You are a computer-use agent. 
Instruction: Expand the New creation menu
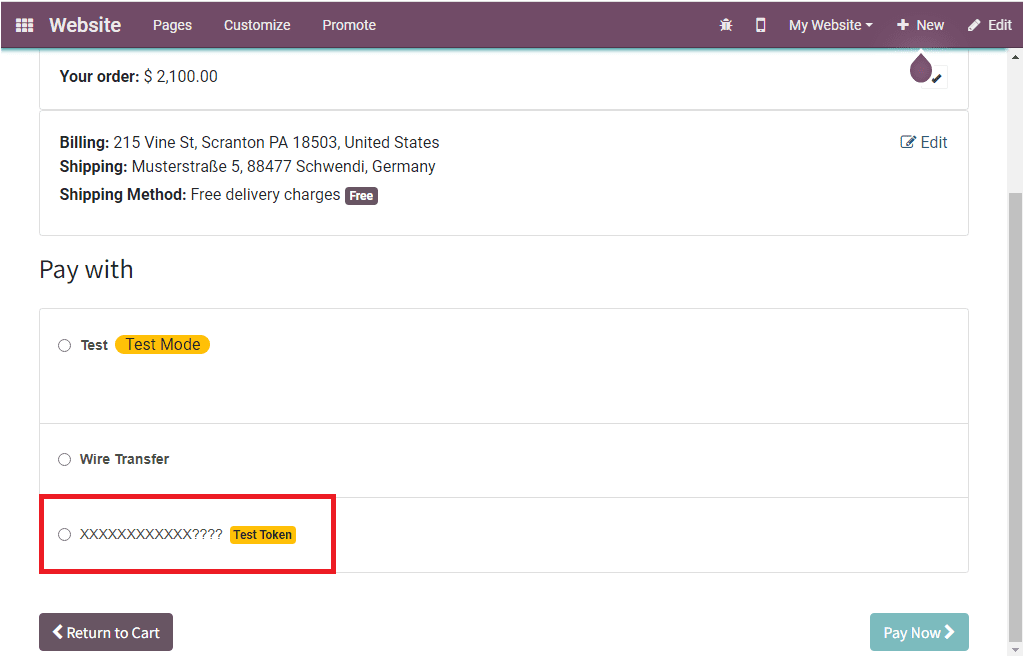pyautogui.click(x=920, y=24)
